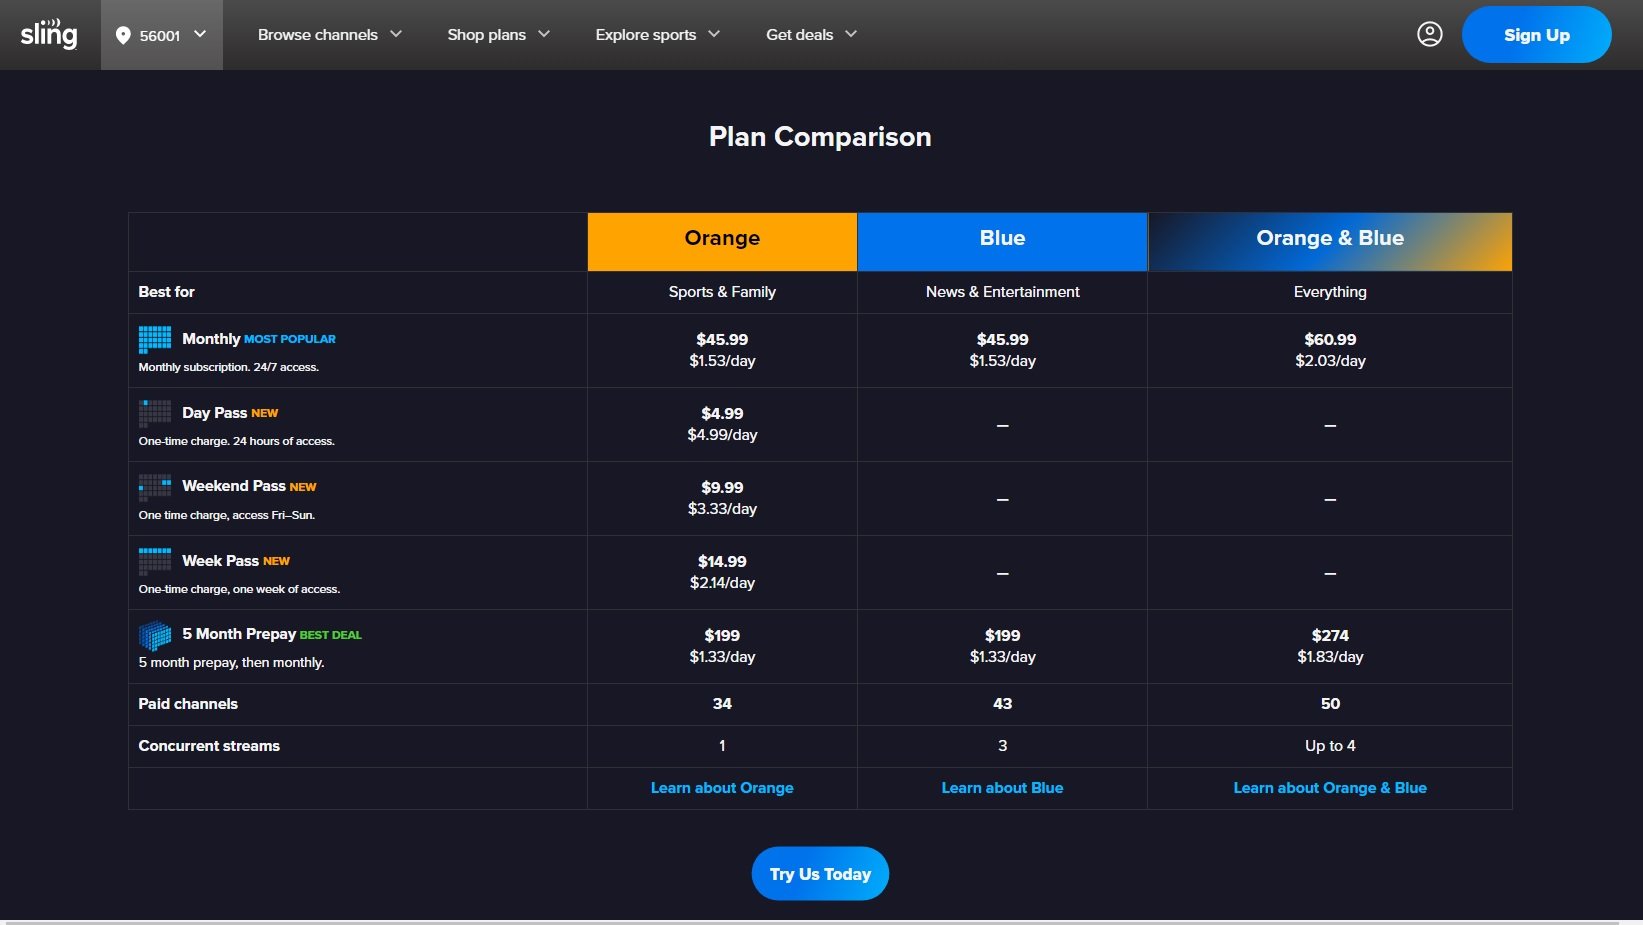Viewport: 1643px width, 925px height.
Task: Expand the 56001 zip code dropdown
Action: pos(162,35)
